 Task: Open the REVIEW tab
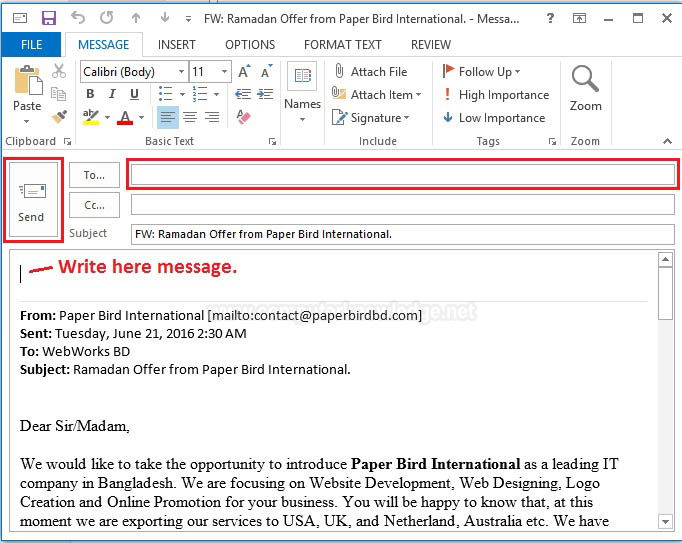pos(431,45)
